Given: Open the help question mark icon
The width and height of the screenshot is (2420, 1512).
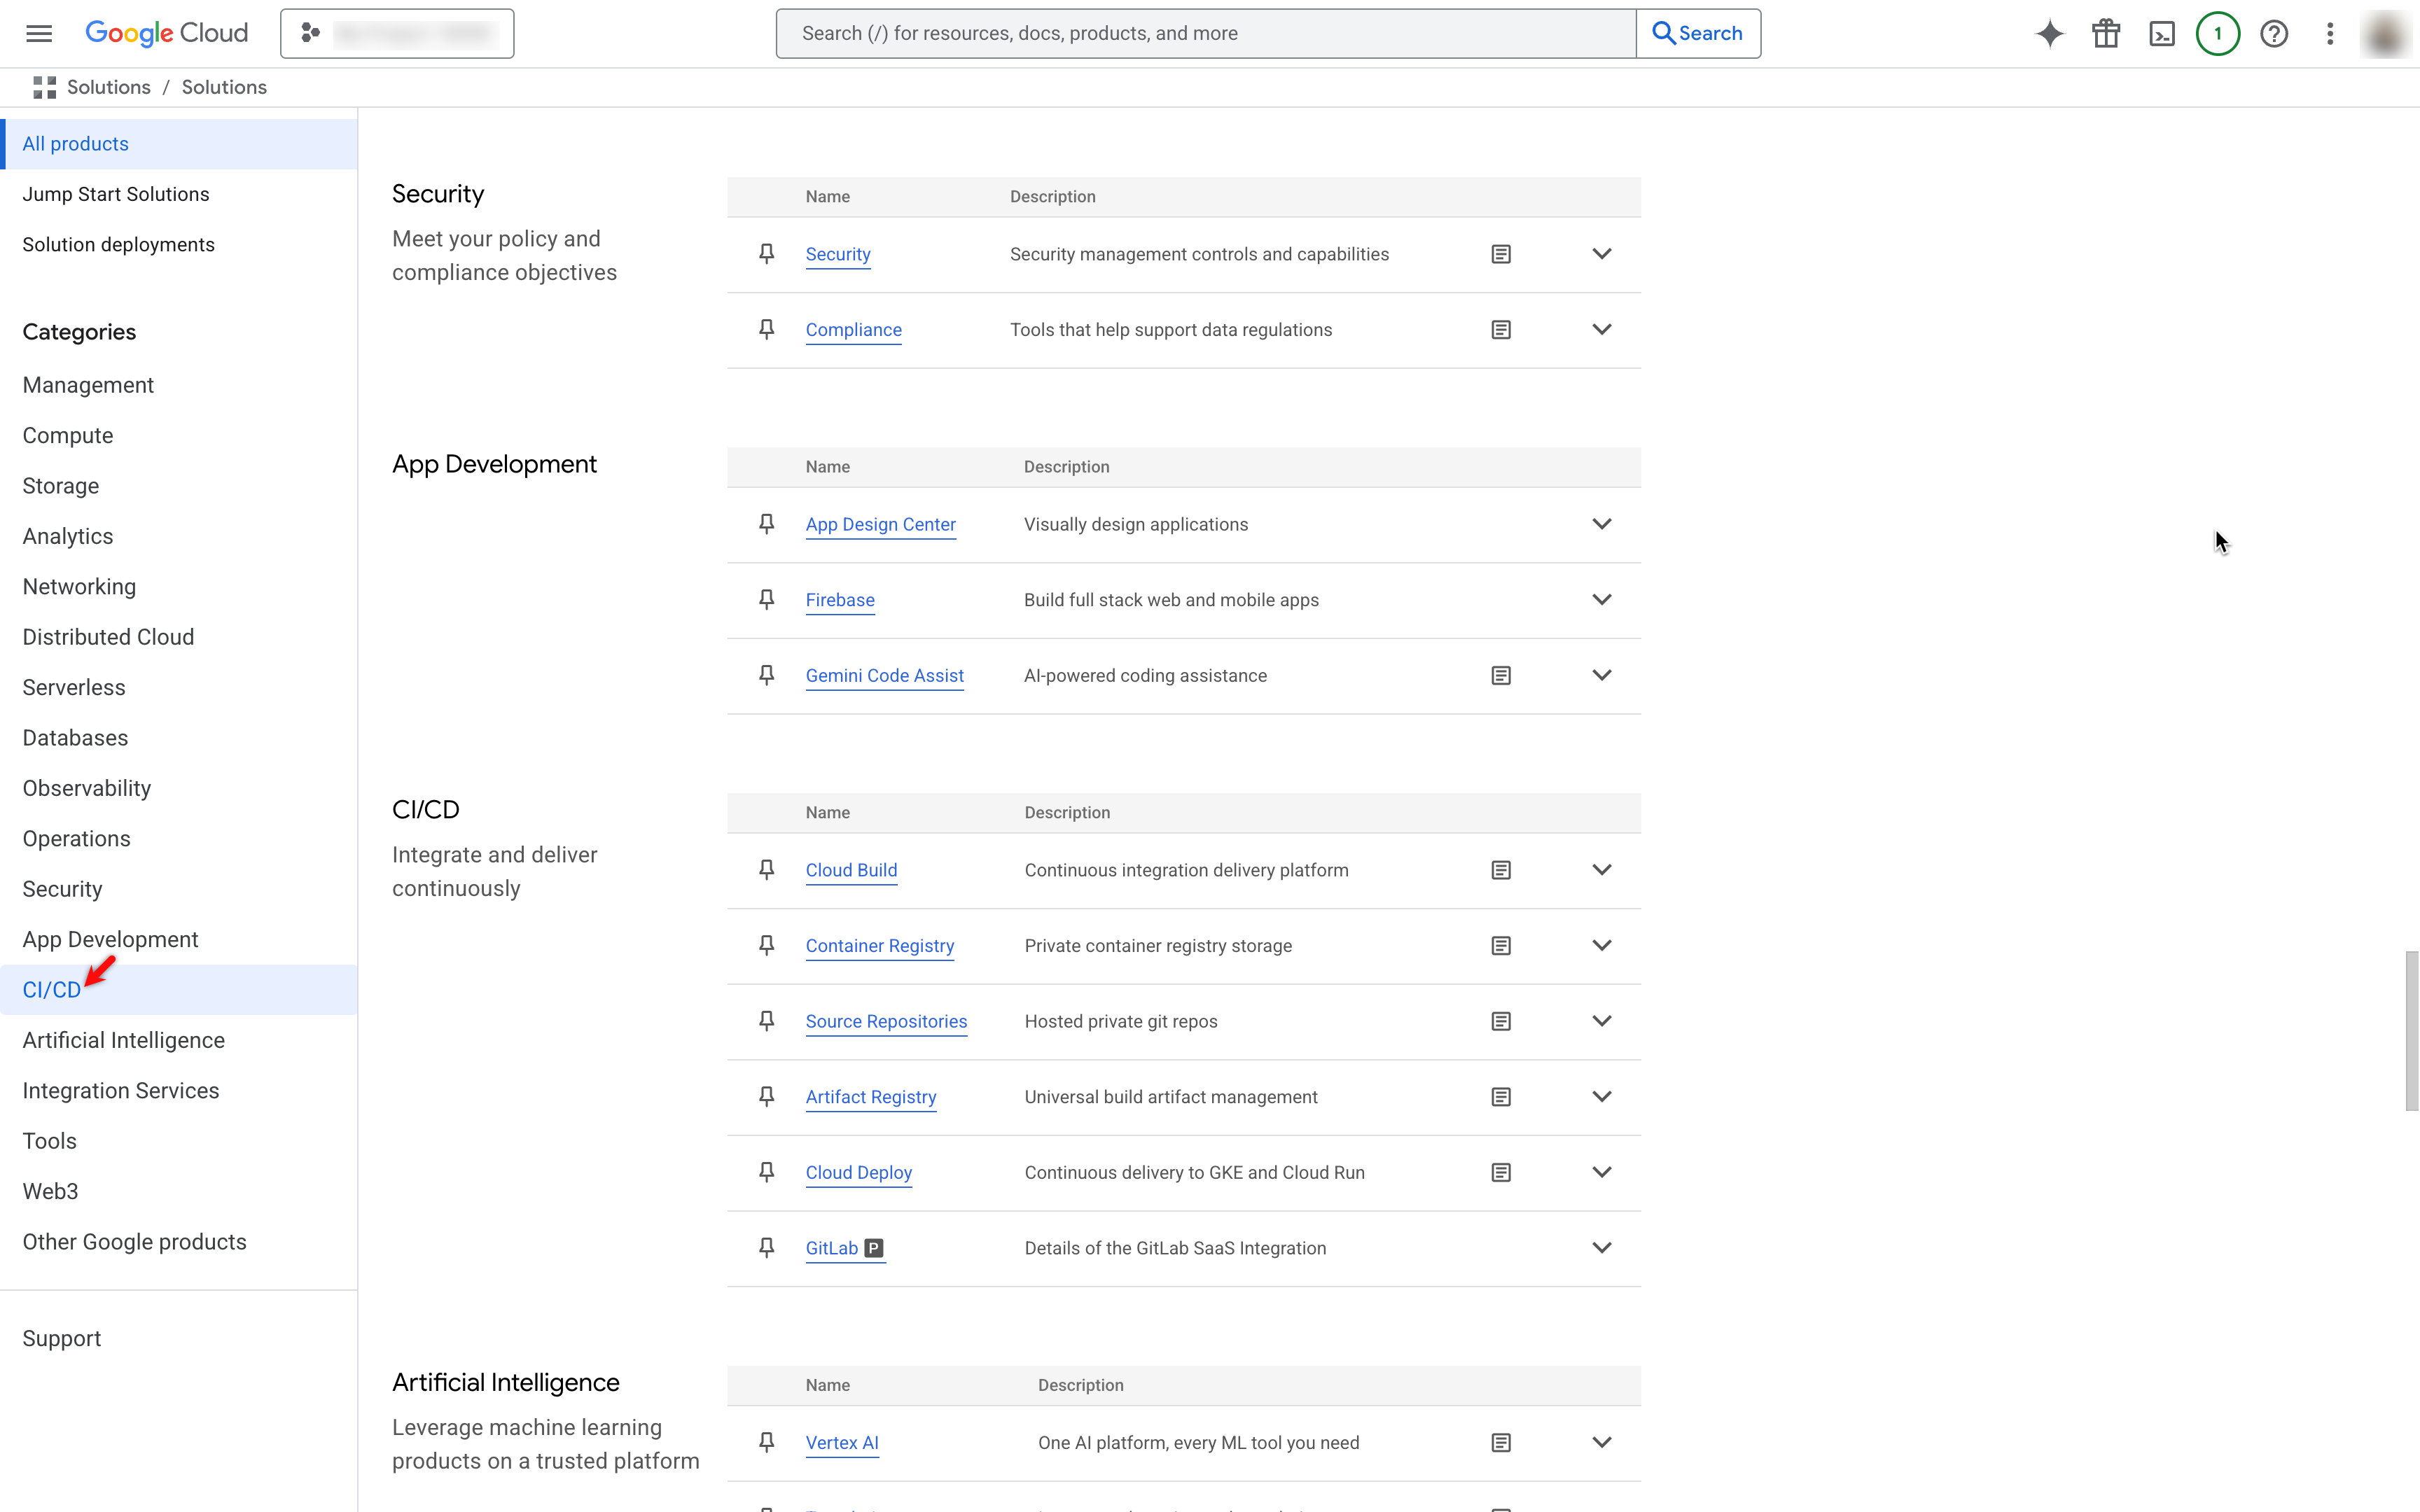Looking at the screenshot, I should coord(2273,33).
